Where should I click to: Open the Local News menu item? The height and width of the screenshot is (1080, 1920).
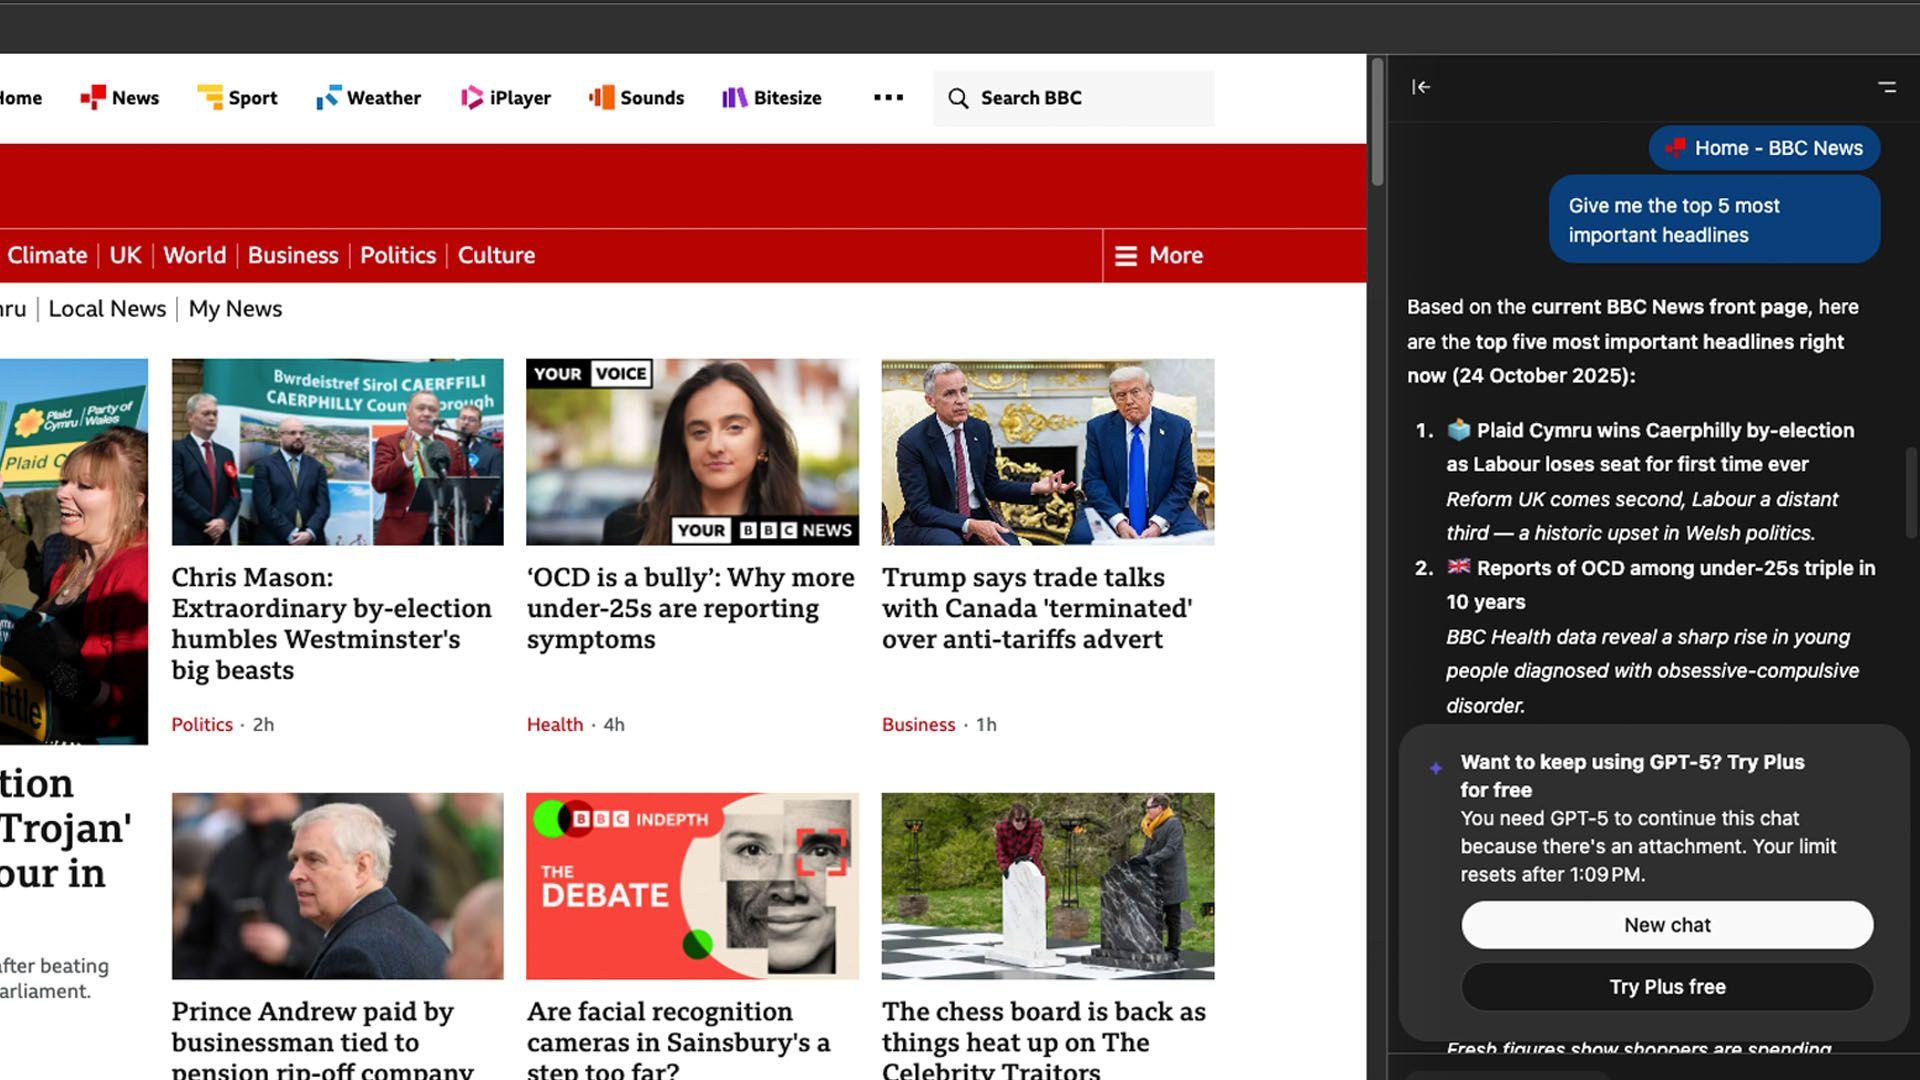tap(107, 309)
